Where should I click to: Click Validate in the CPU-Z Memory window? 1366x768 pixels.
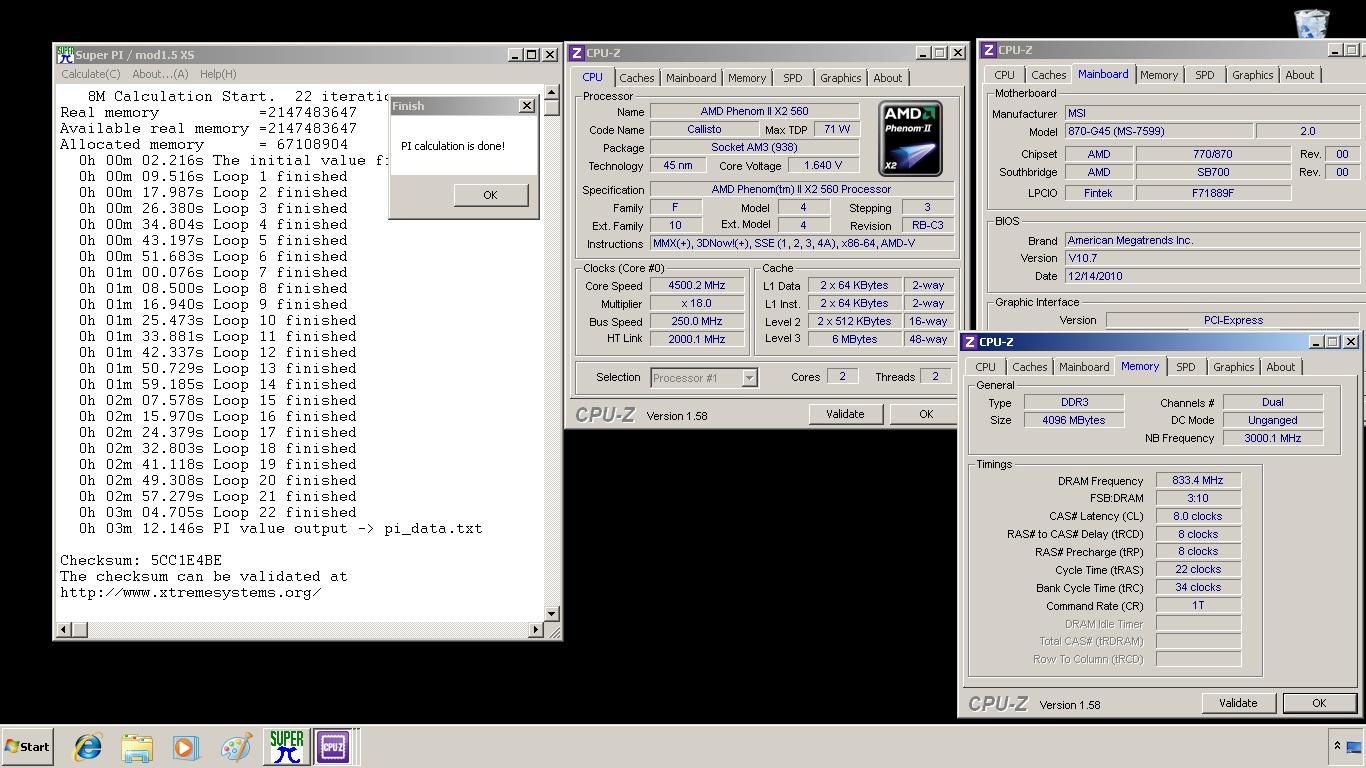(1238, 703)
